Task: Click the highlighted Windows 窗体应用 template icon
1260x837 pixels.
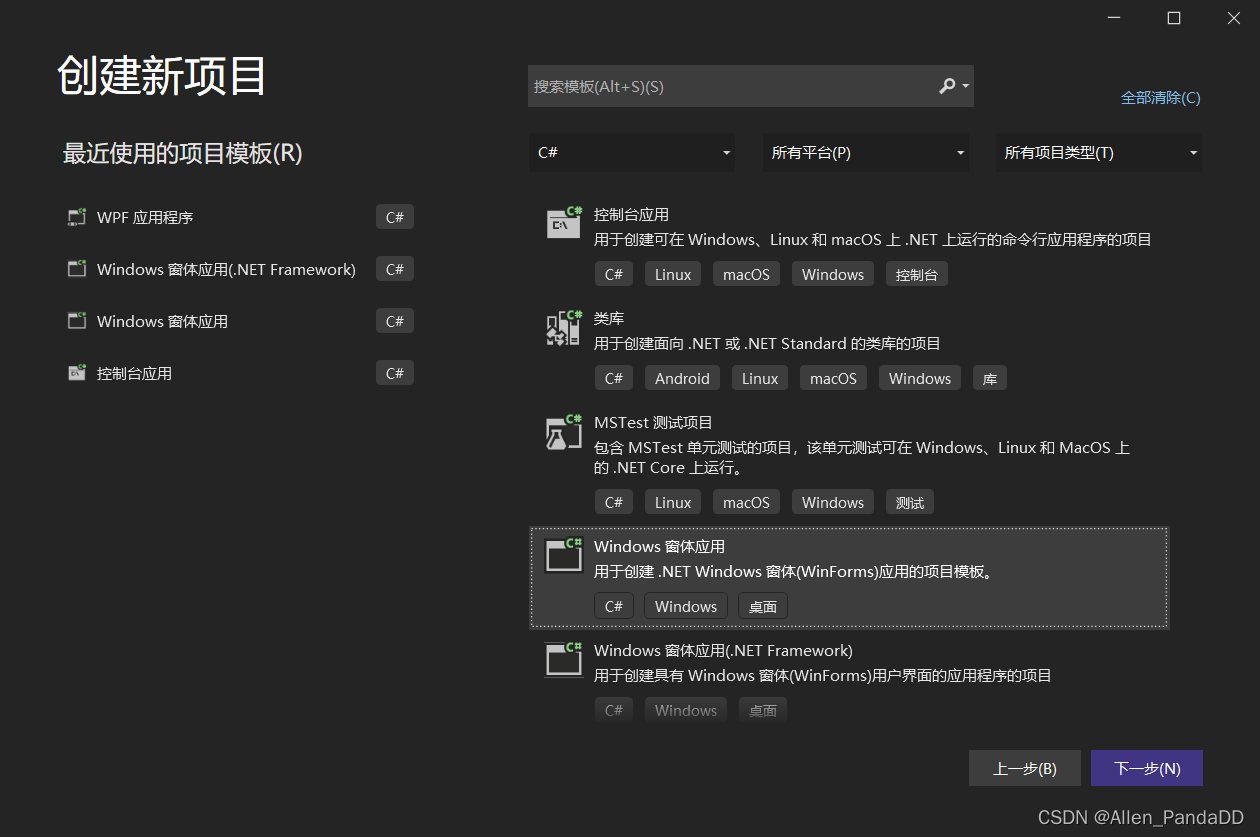Action: pyautogui.click(x=564, y=555)
